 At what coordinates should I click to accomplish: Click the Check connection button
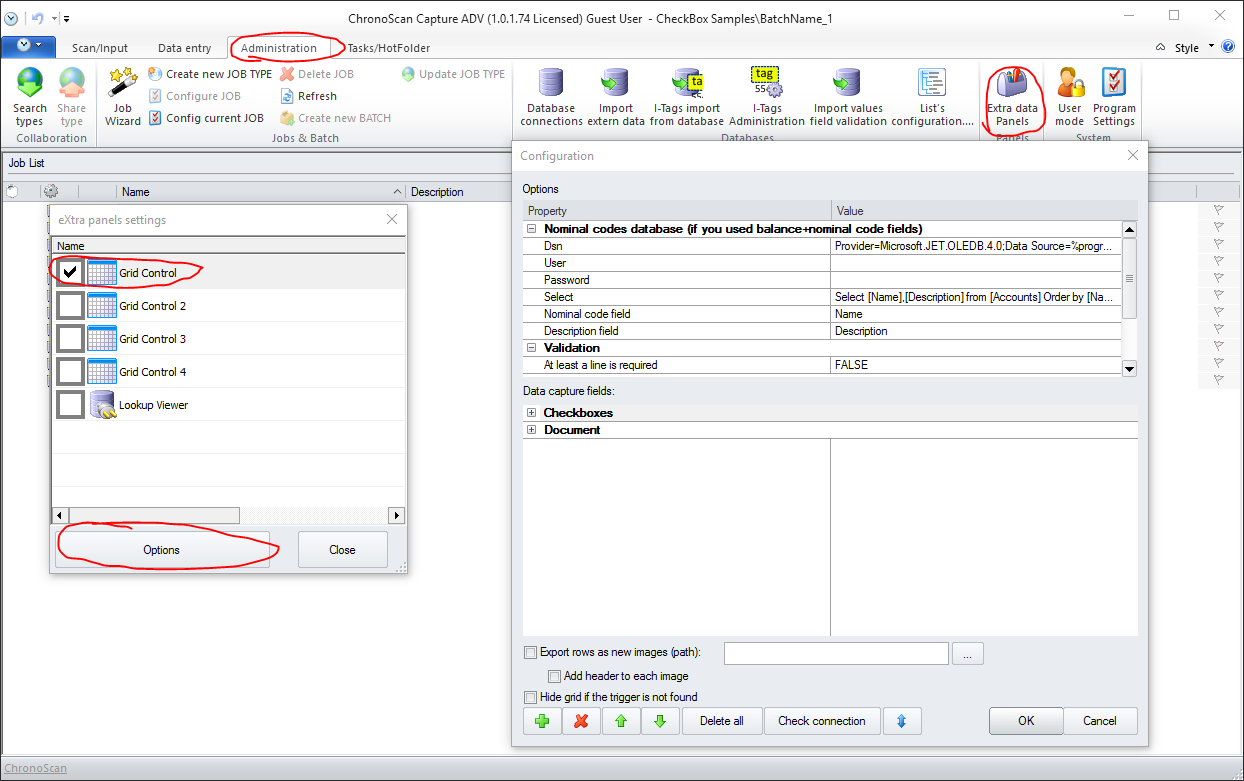click(821, 721)
